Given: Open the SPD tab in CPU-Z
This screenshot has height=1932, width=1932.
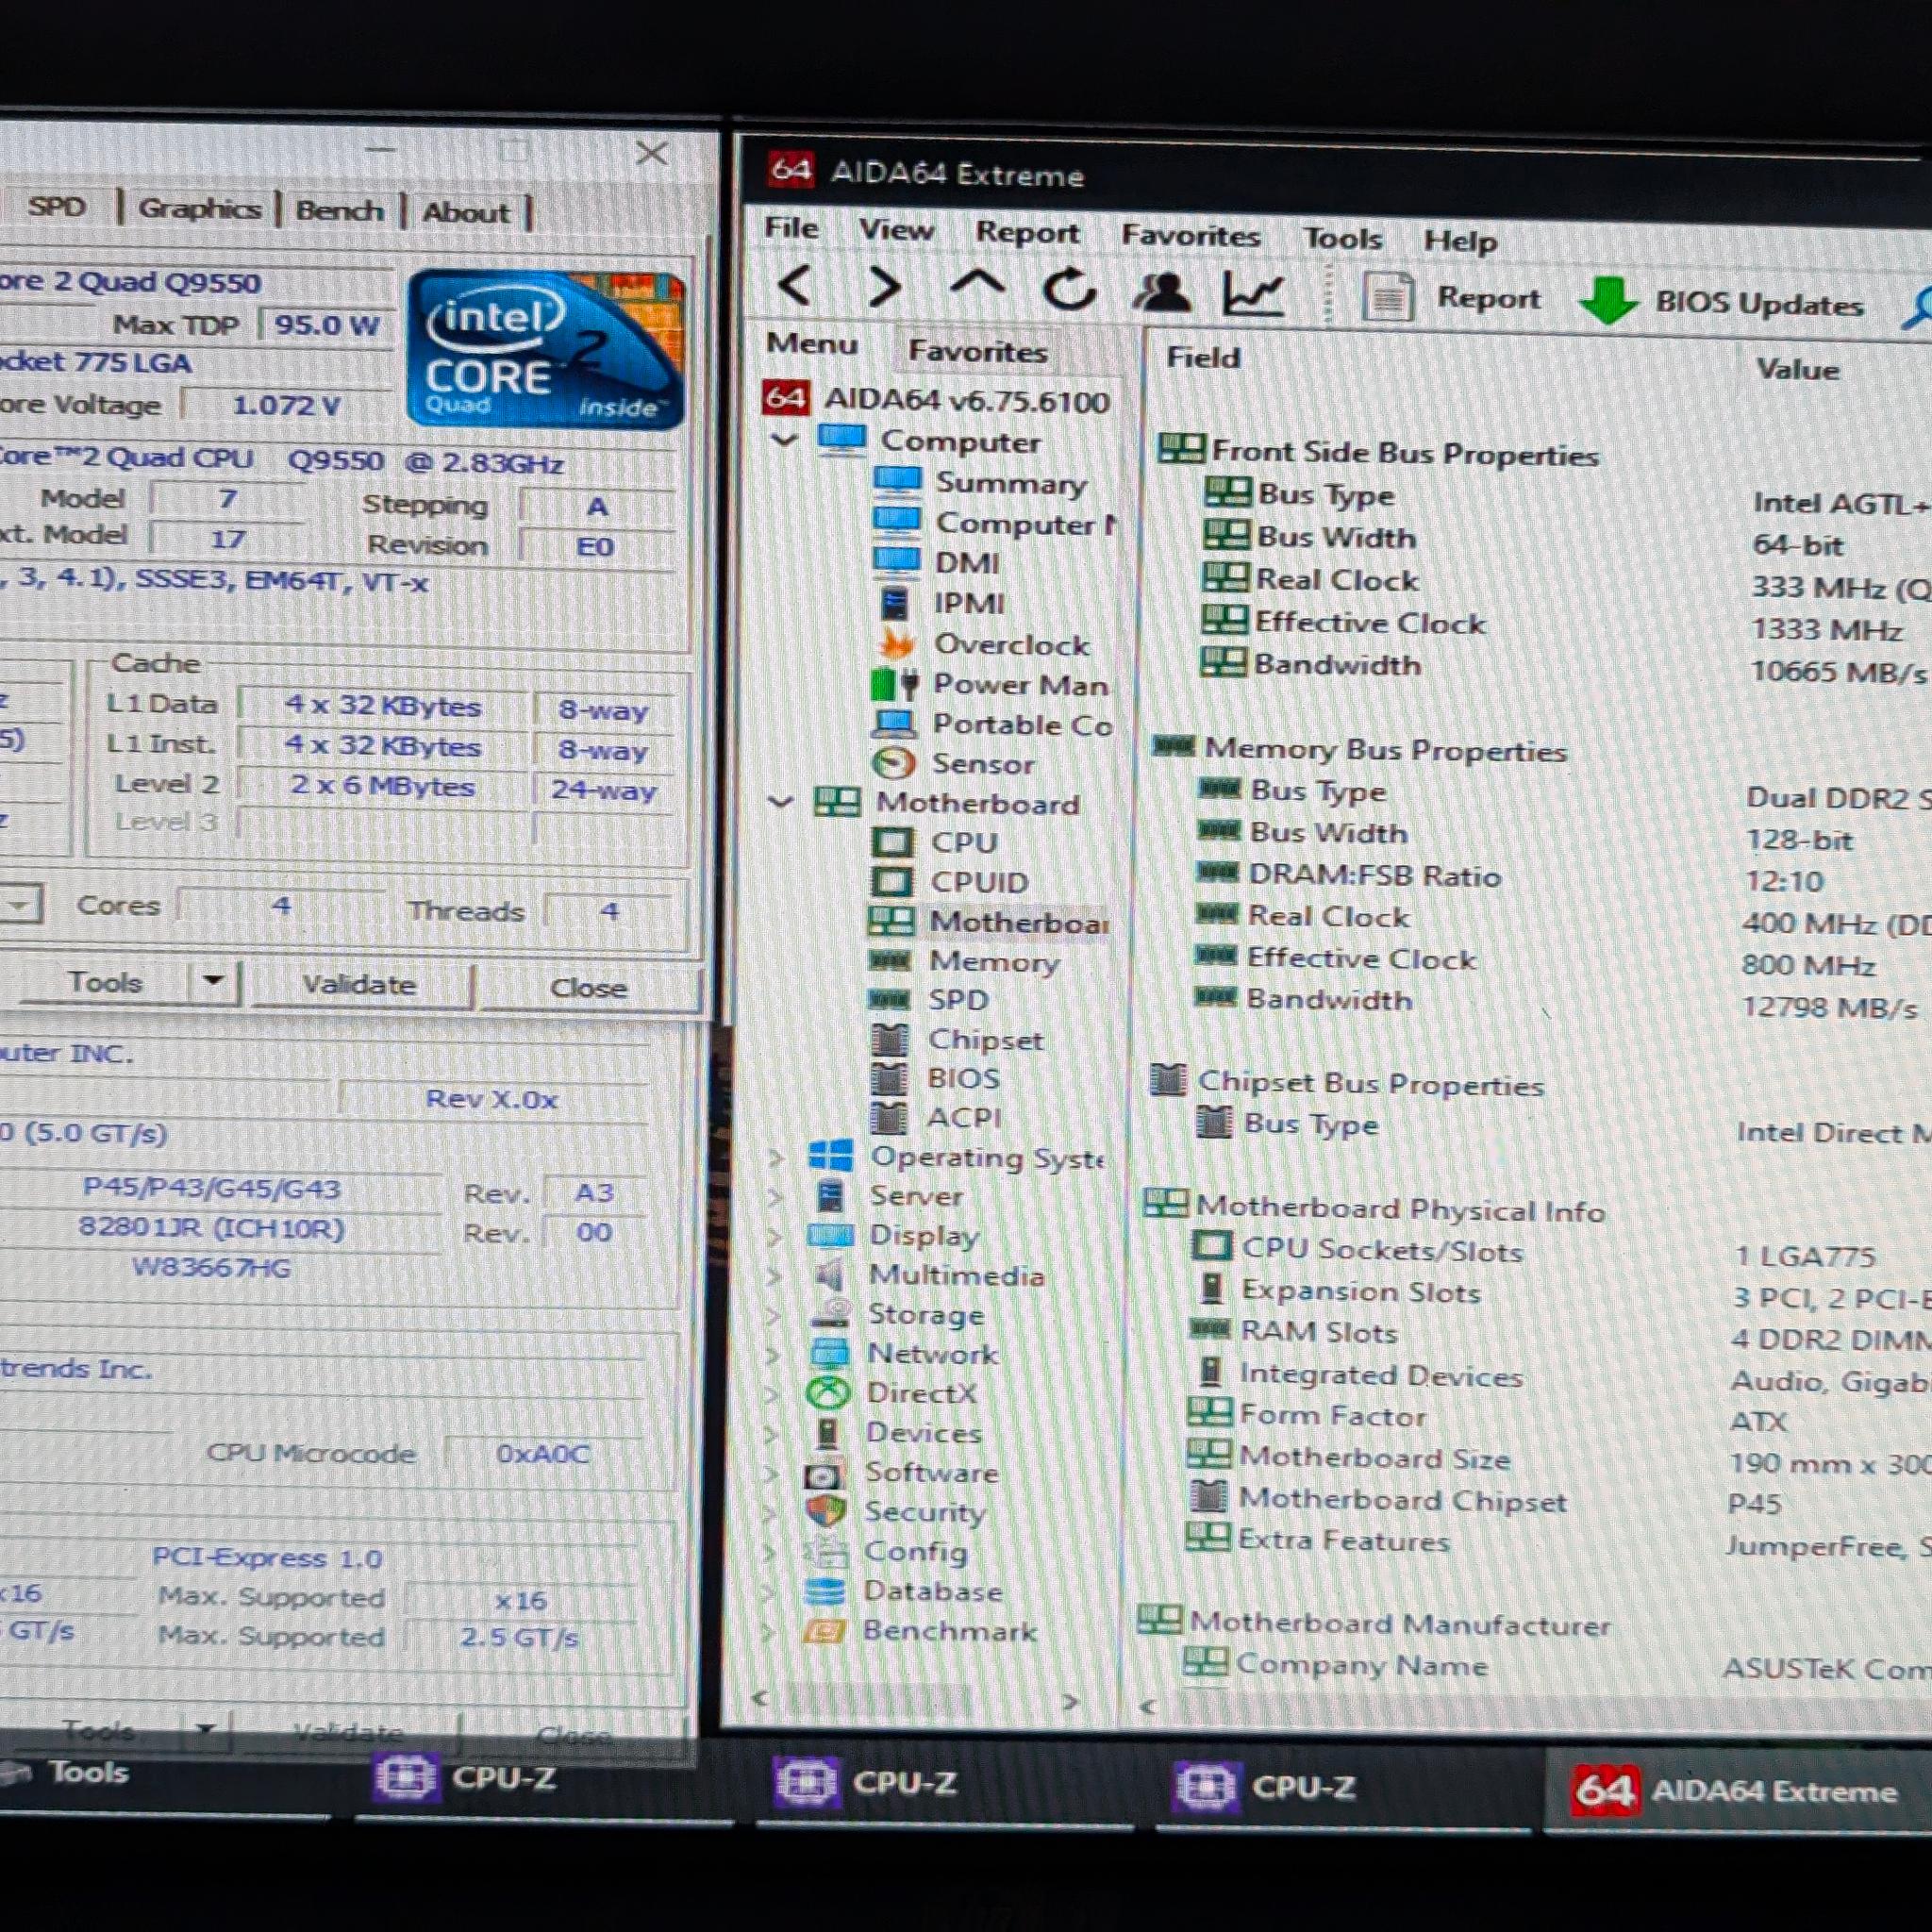Looking at the screenshot, I should pos(56,207).
